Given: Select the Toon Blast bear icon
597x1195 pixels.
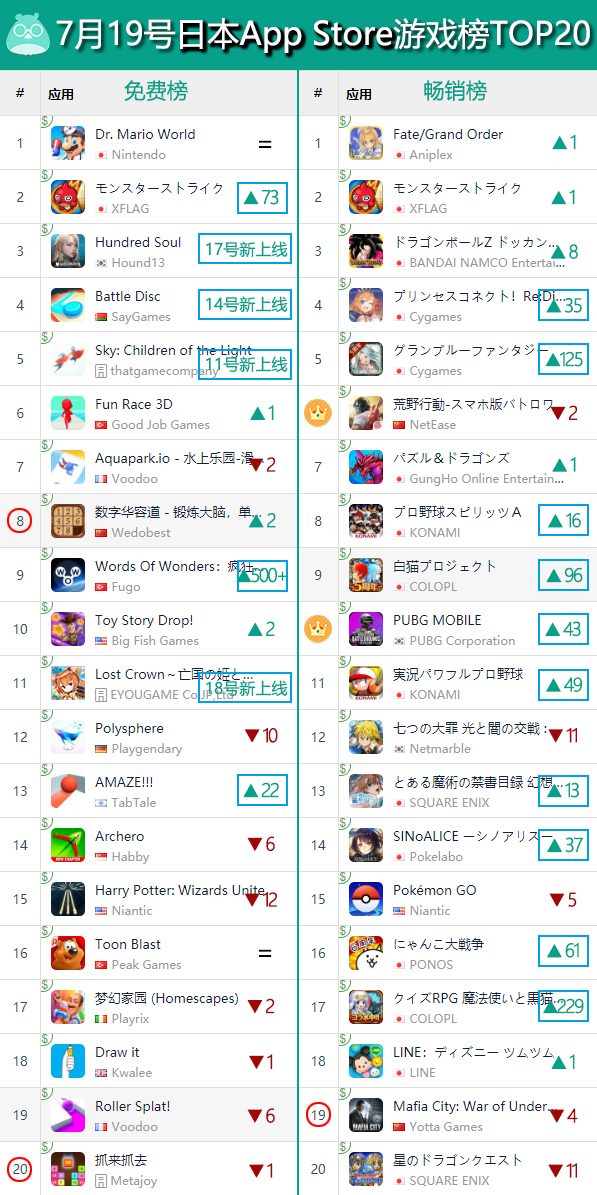Looking at the screenshot, I should click(68, 953).
